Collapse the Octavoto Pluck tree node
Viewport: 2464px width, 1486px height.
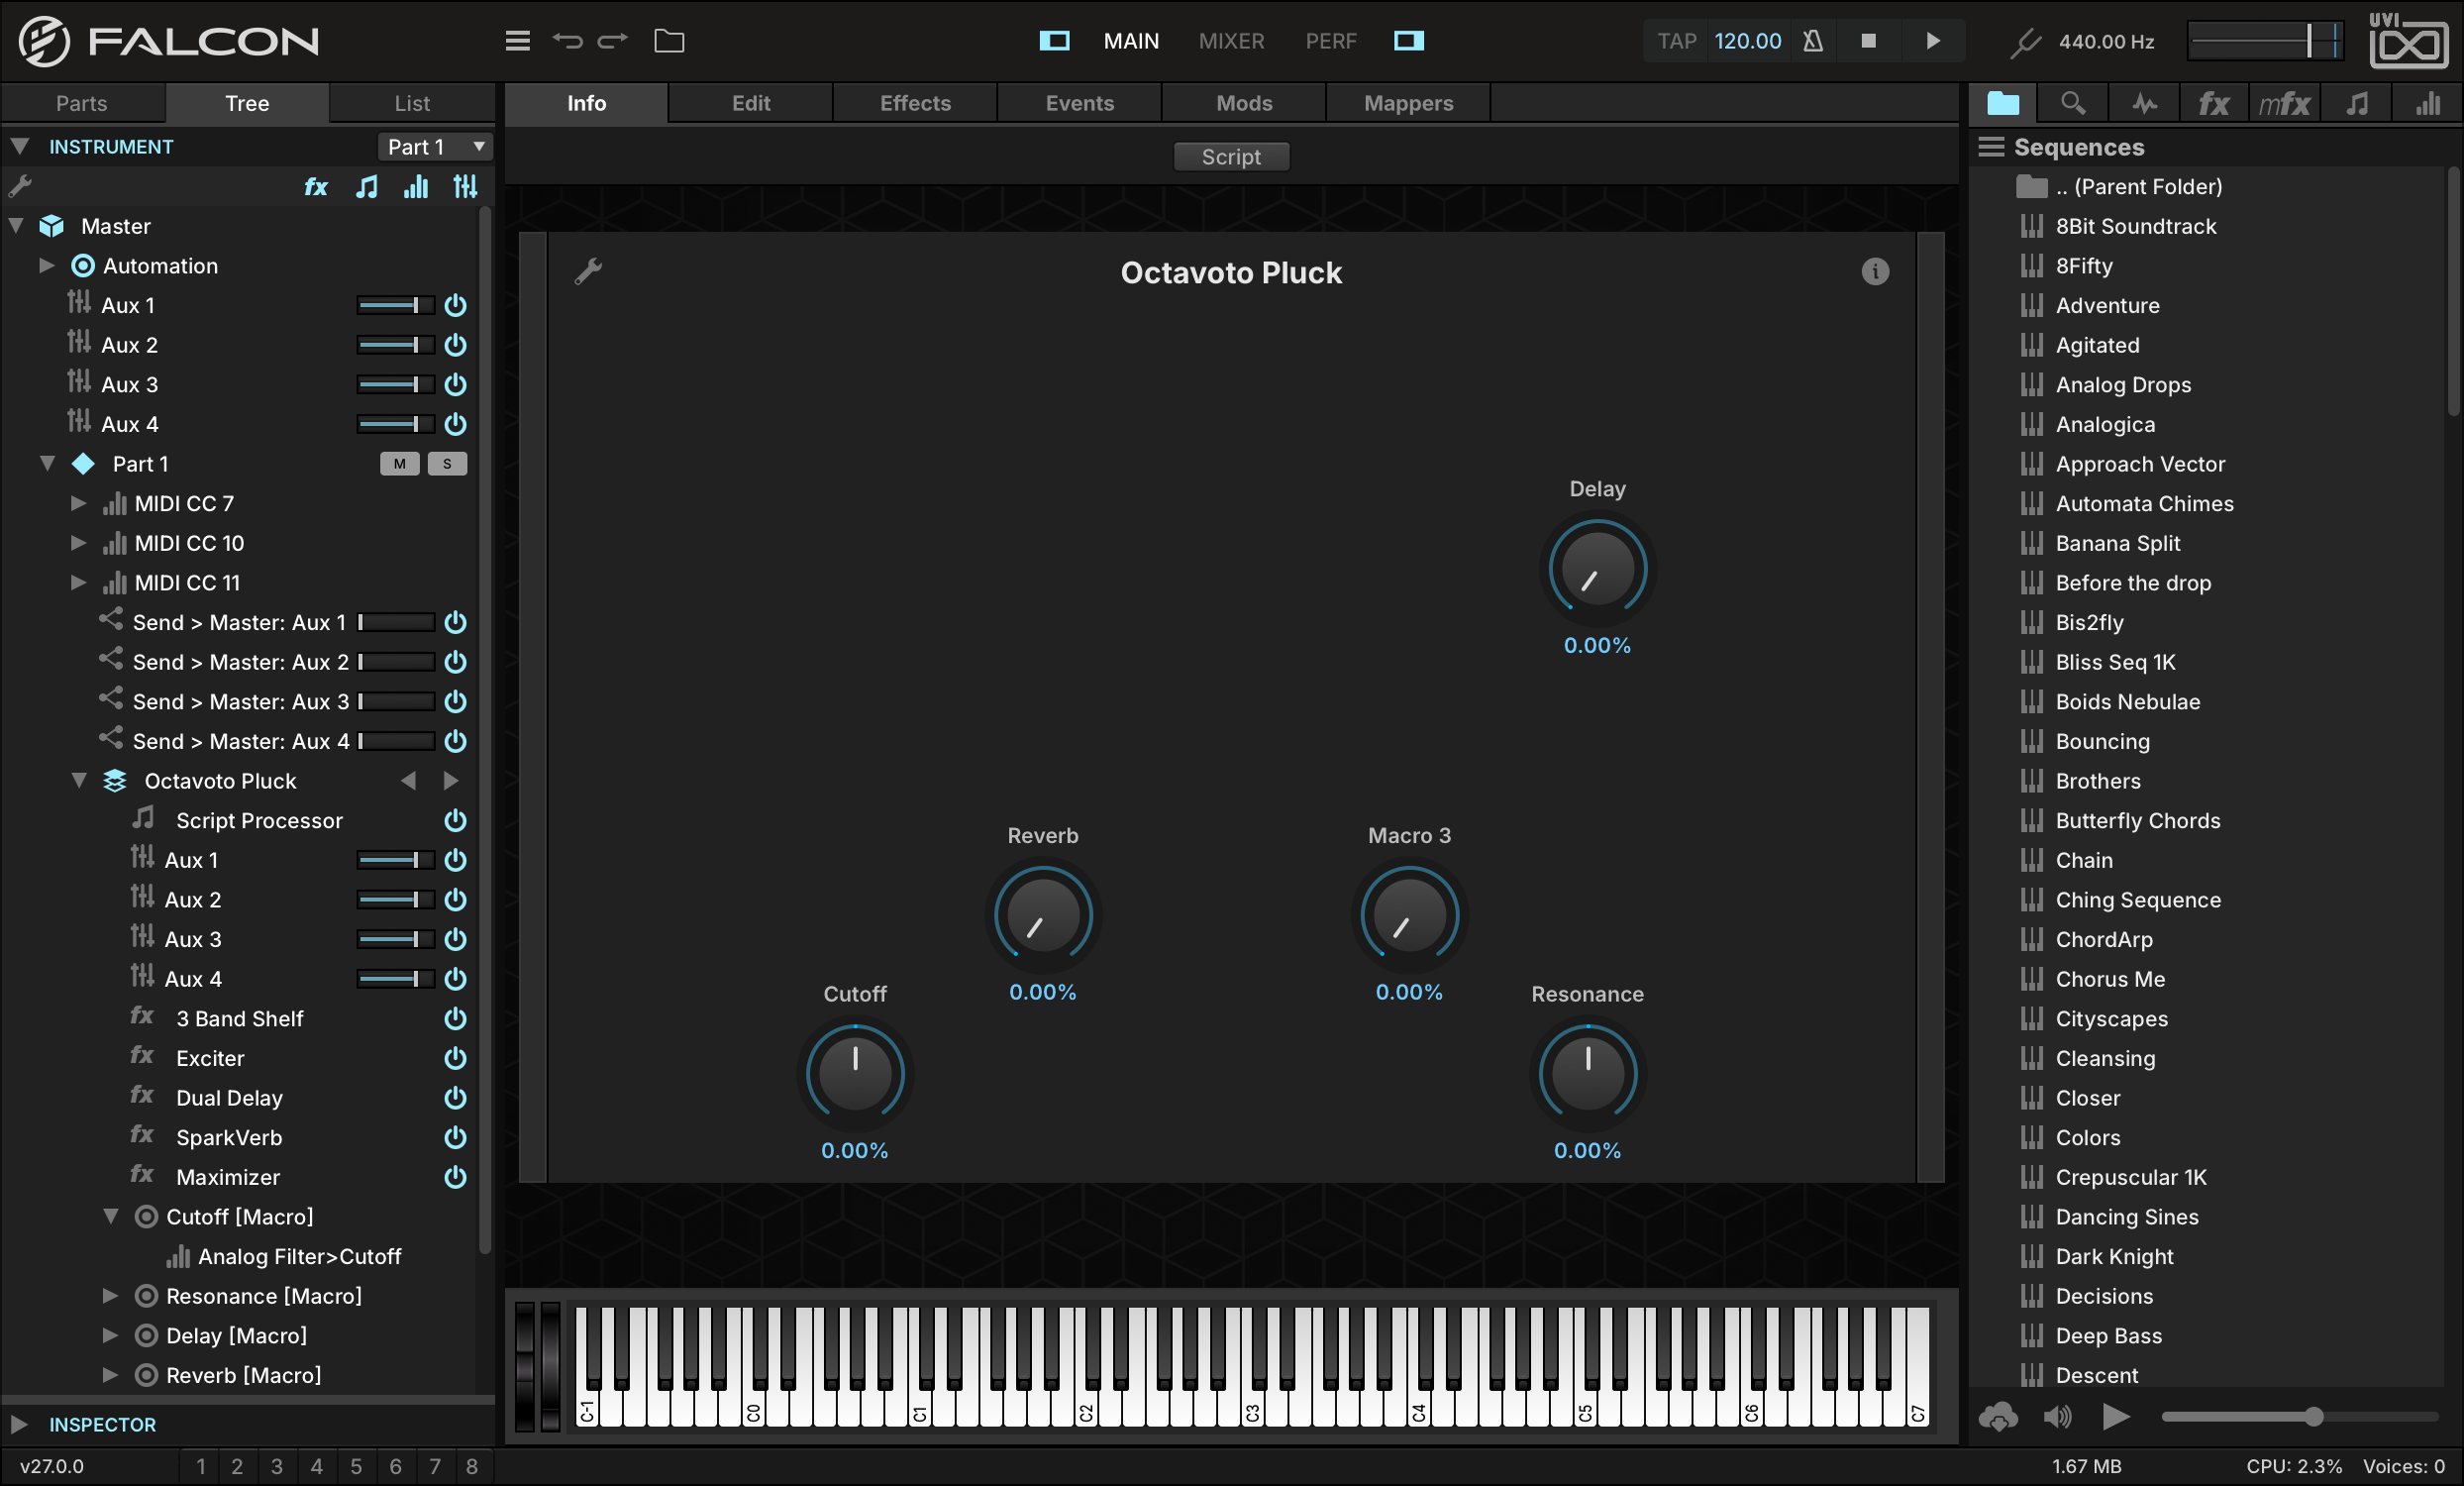78,780
